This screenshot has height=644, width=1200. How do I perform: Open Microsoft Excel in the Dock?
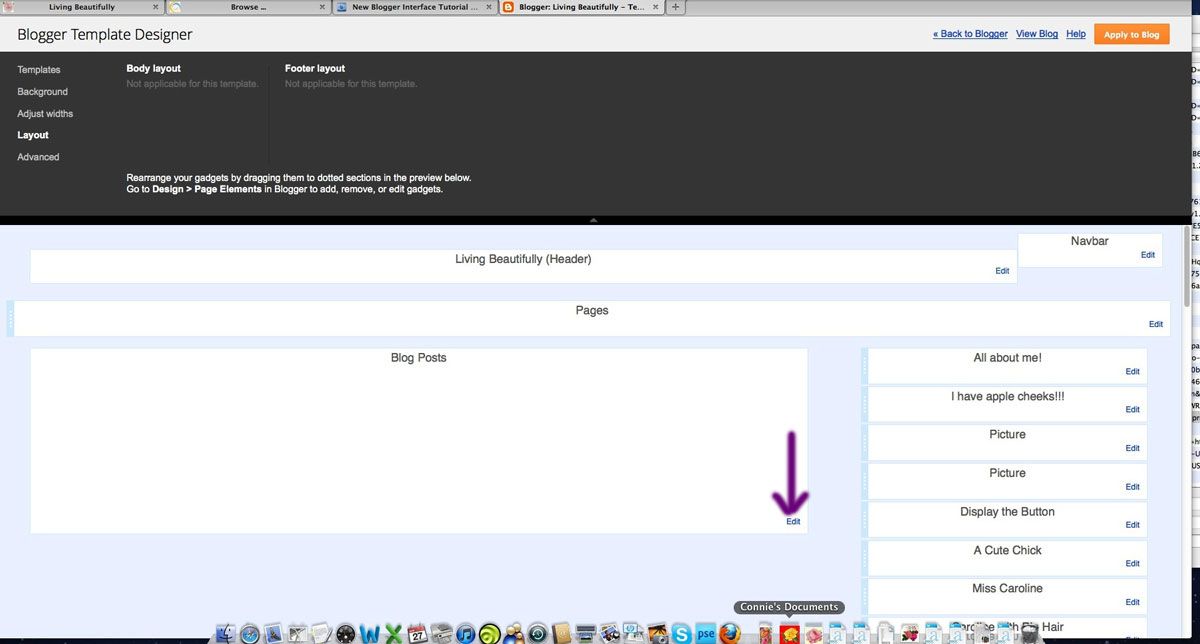(394, 634)
